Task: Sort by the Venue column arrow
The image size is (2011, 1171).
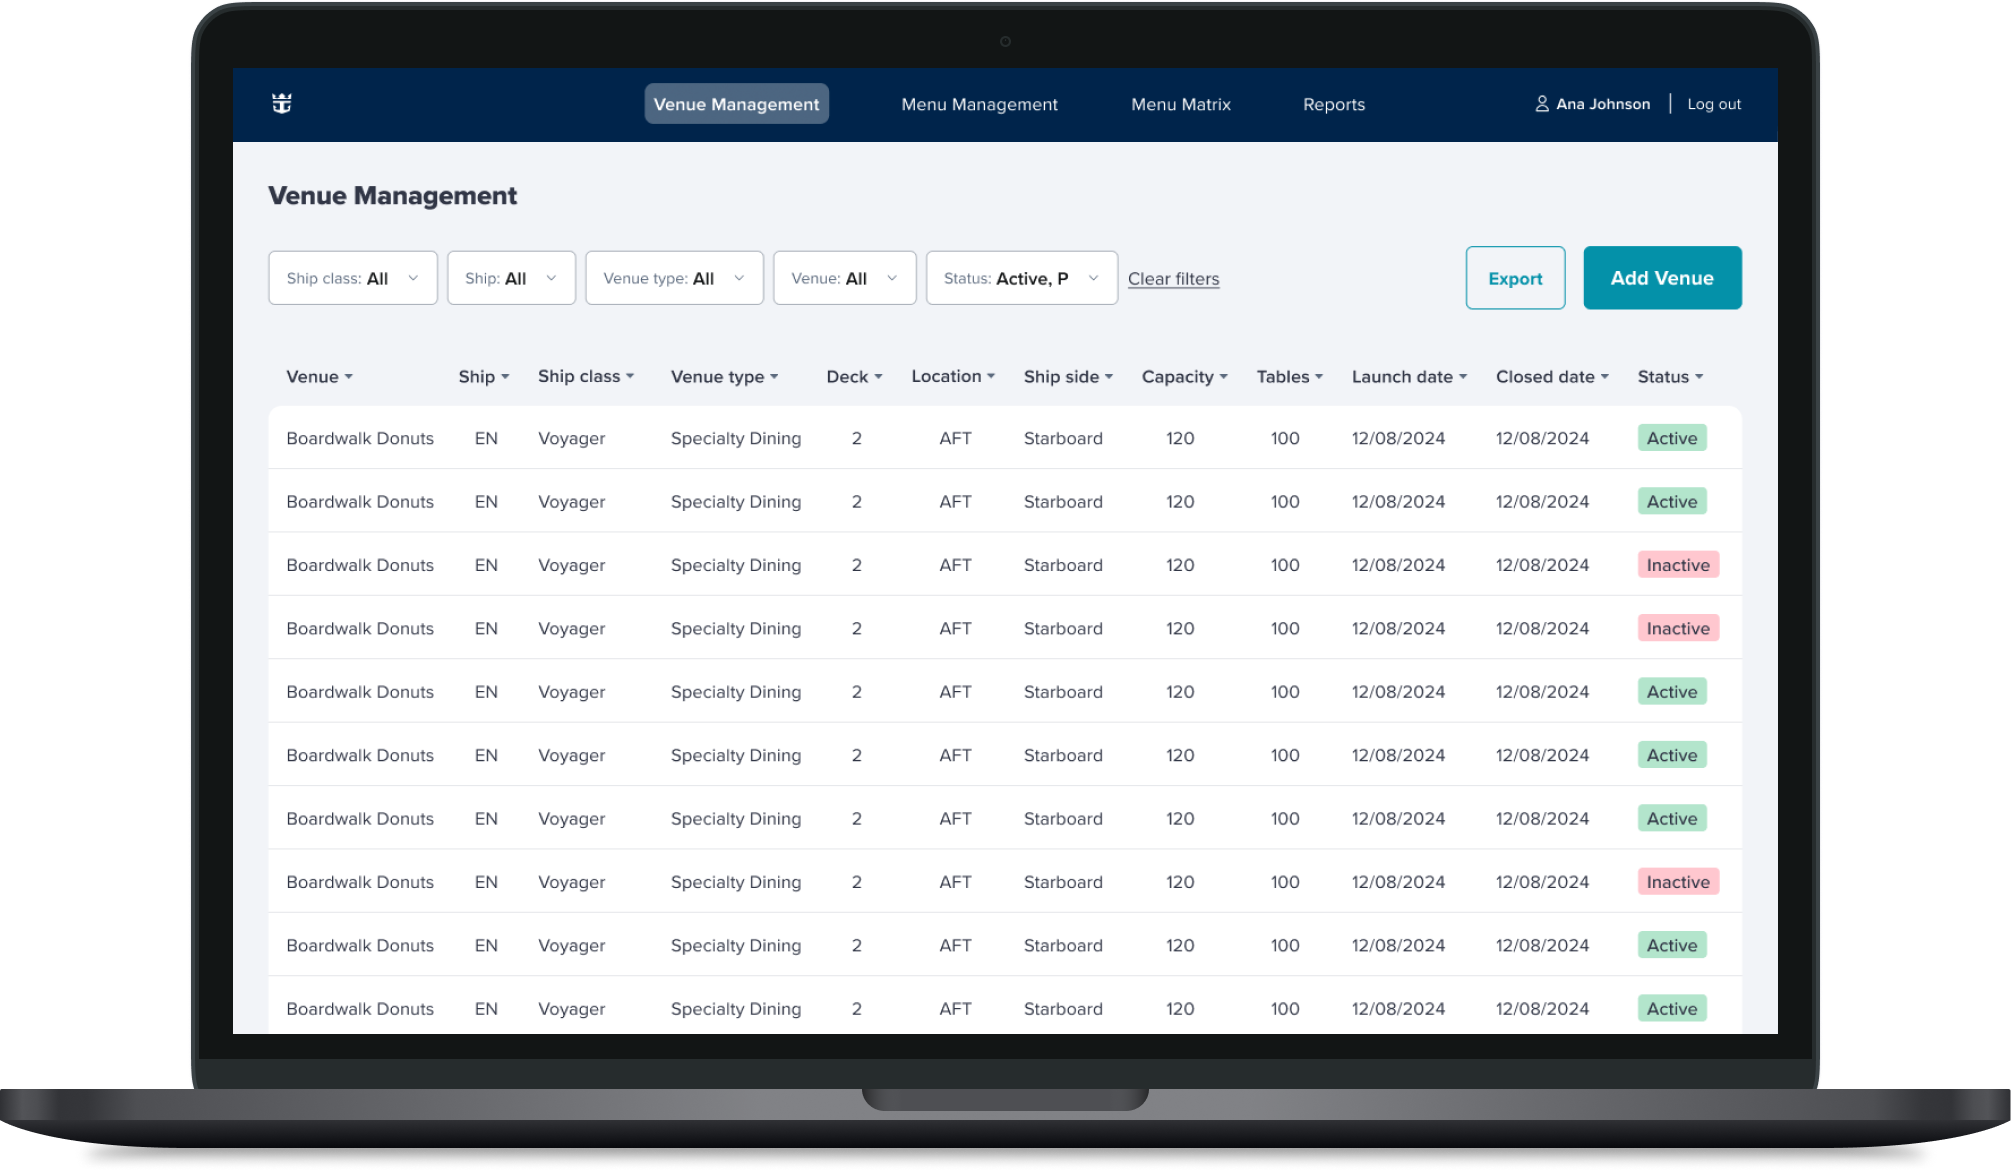Action: click(348, 377)
